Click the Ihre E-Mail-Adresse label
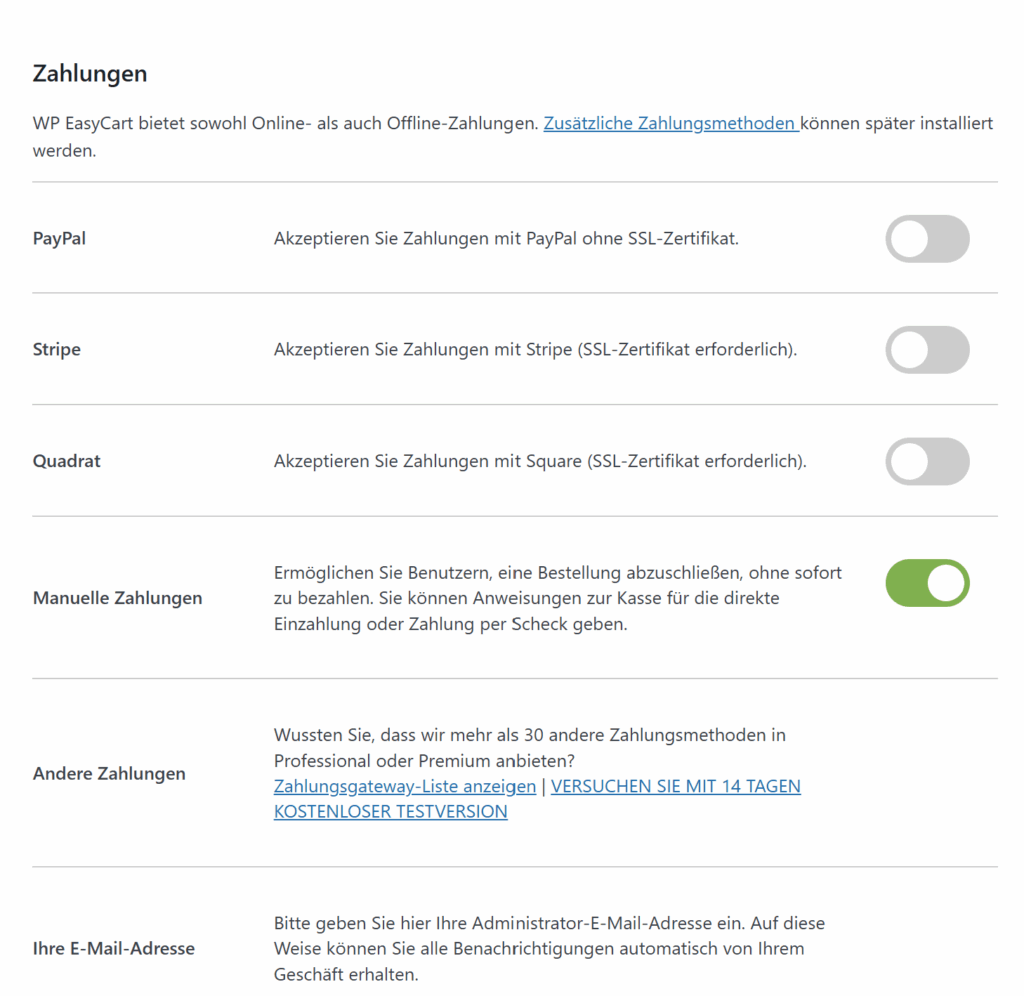The image size is (1024, 996). (114, 948)
